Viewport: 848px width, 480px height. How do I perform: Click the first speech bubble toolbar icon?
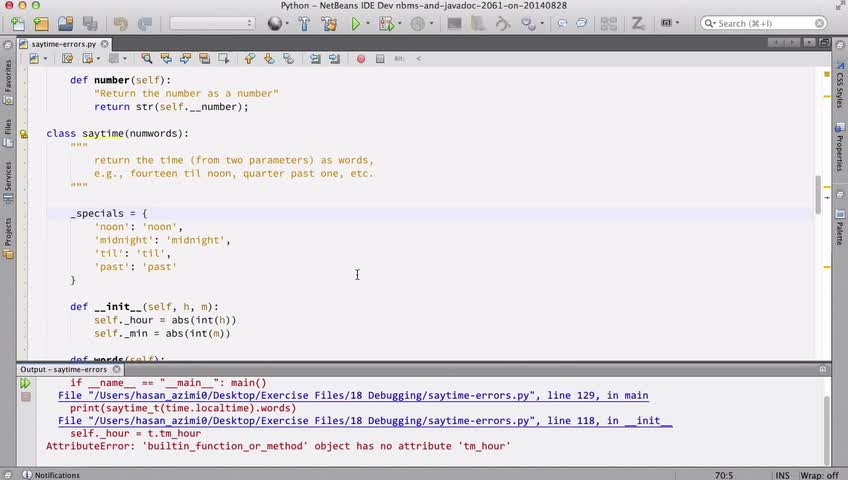[562, 24]
